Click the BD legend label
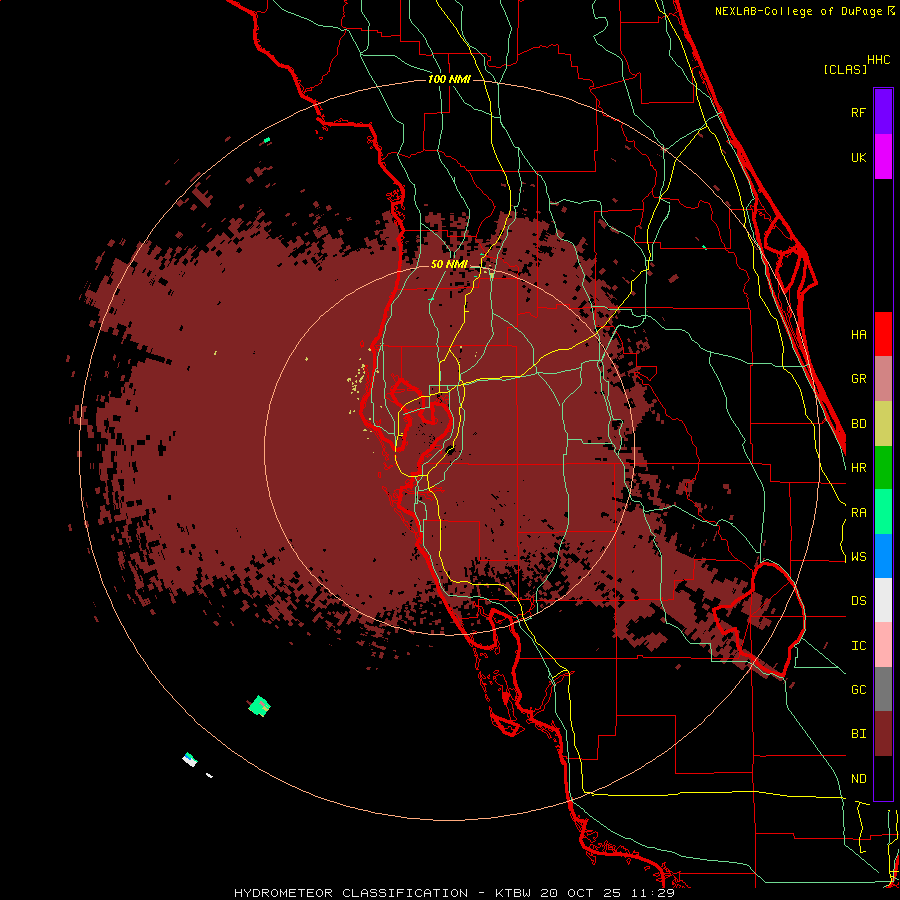Image resolution: width=900 pixels, height=900 pixels. (859, 424)
